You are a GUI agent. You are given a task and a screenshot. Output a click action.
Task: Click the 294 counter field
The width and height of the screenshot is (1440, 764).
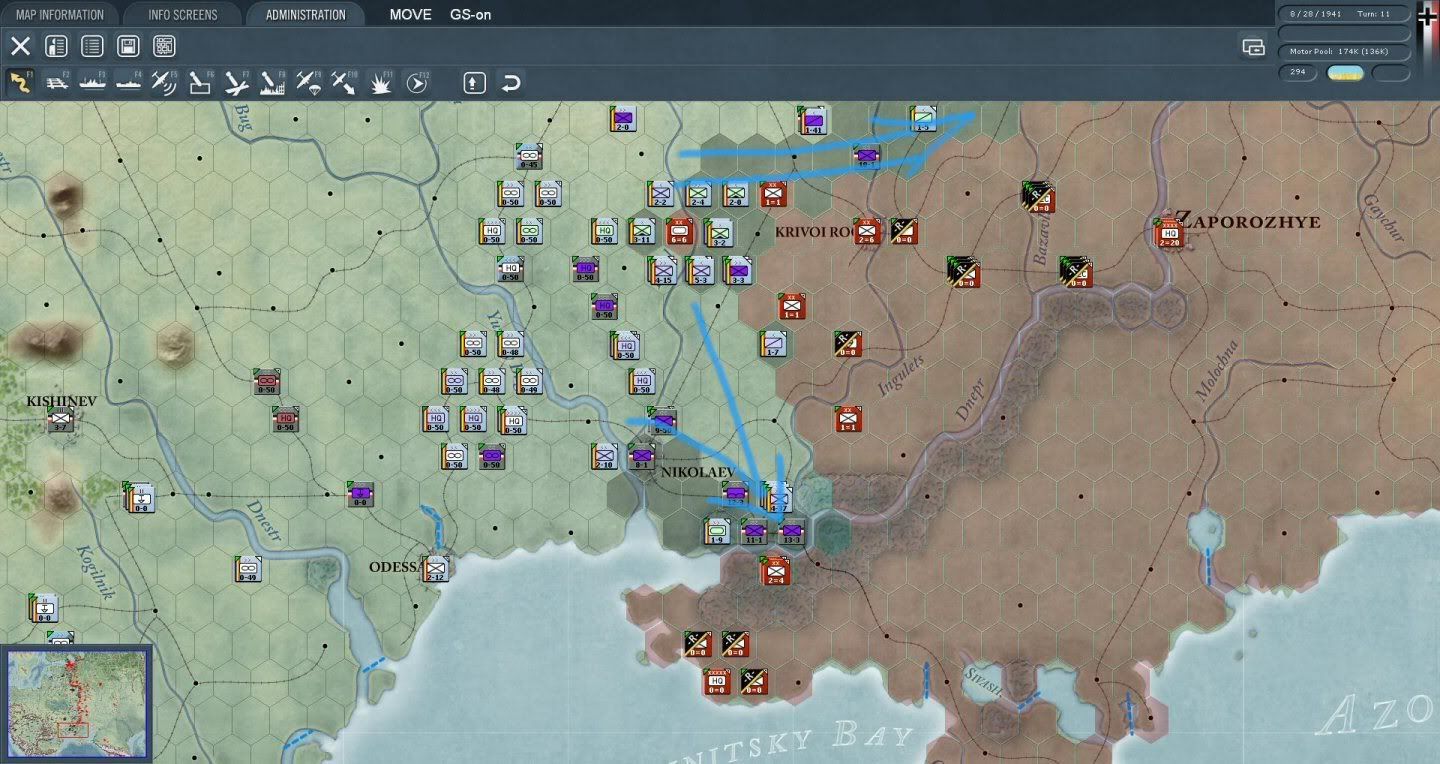point(1299,73)
